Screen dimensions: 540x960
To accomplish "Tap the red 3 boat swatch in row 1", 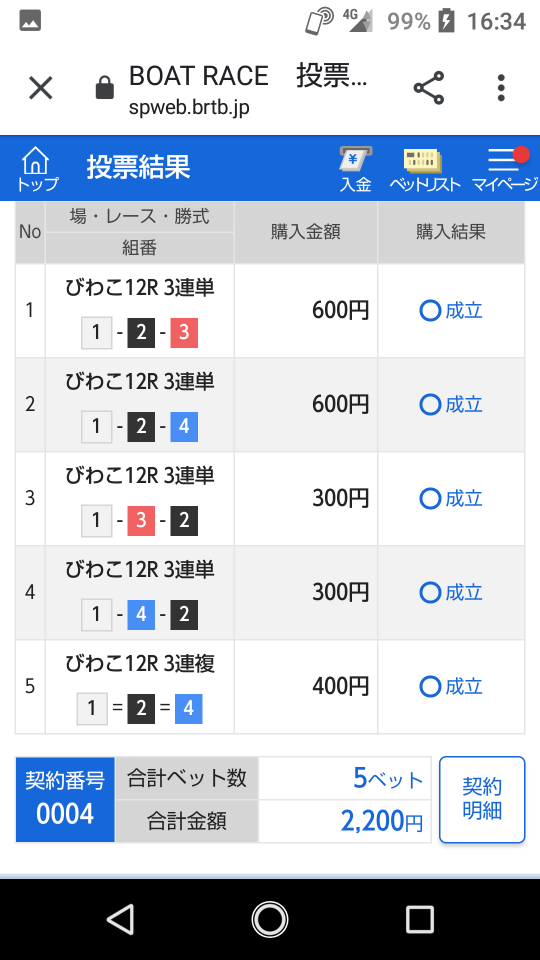I will (184, 333).
